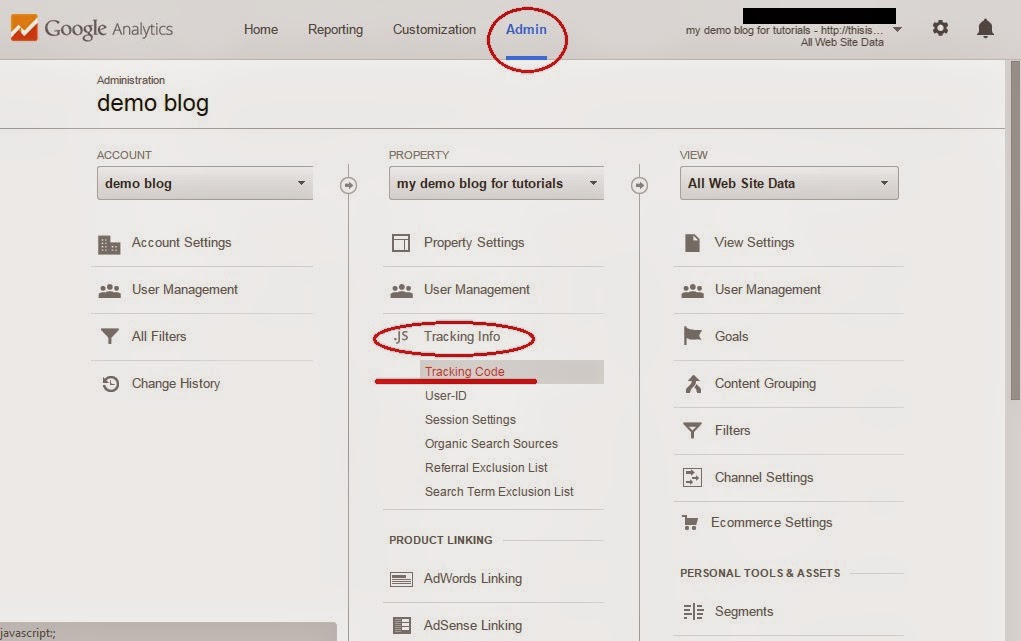Click the view Filters funnel icon
The width and height of the screenshot is (1021, 641).
(x=692, y=431)
